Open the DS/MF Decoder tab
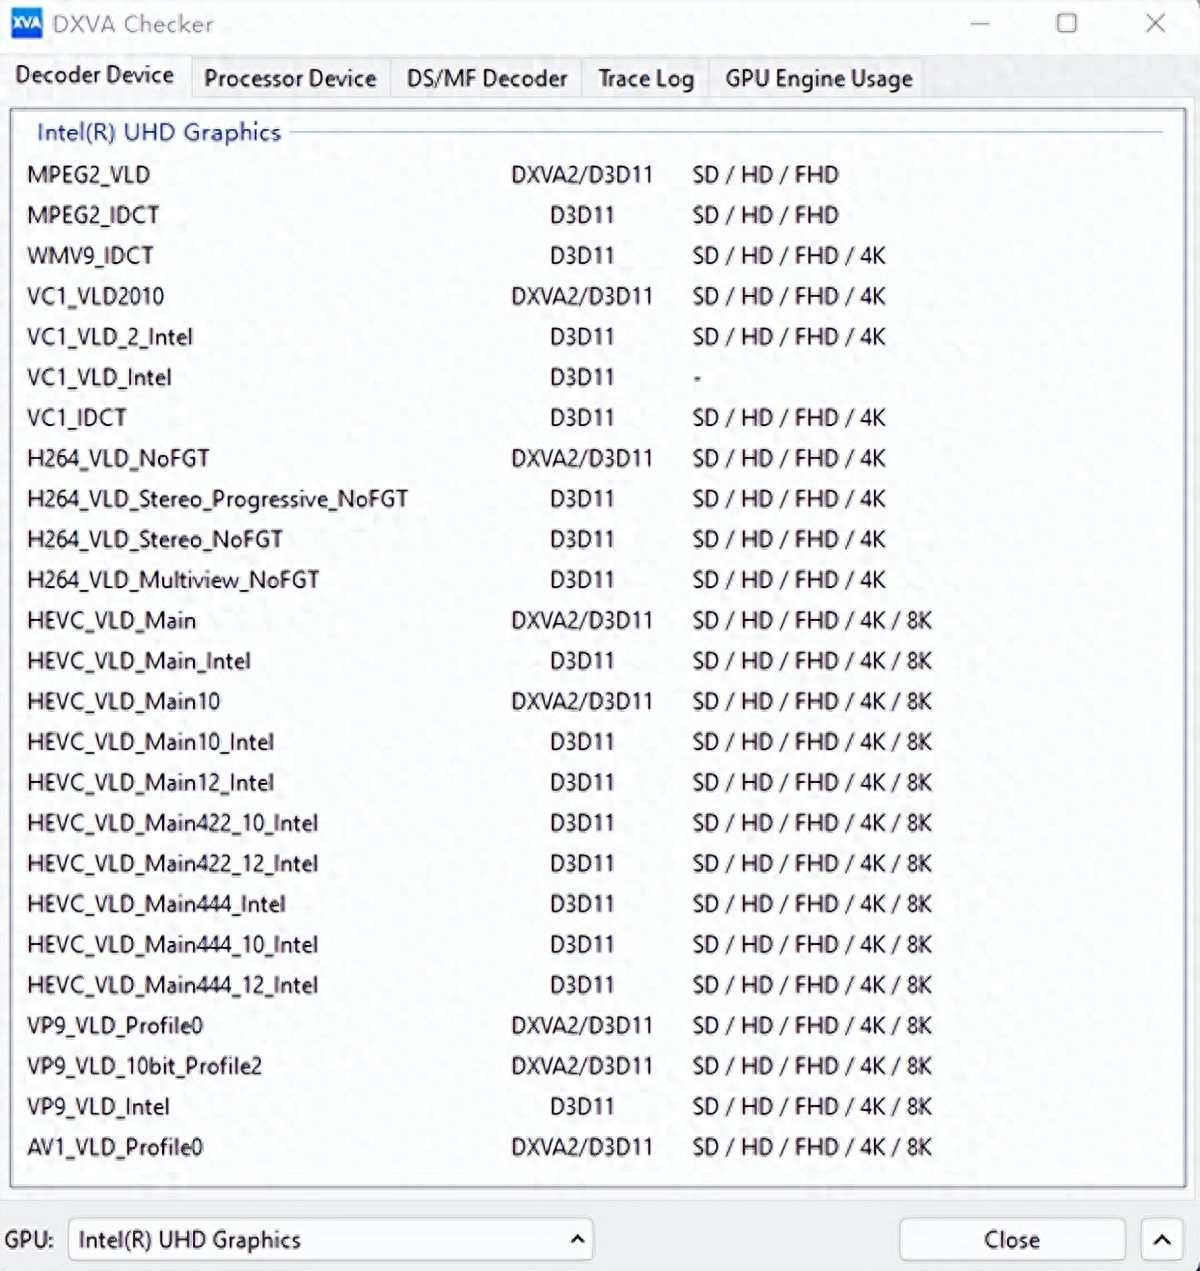The height and width of the screenshot is (1271, 1200). 486,78
